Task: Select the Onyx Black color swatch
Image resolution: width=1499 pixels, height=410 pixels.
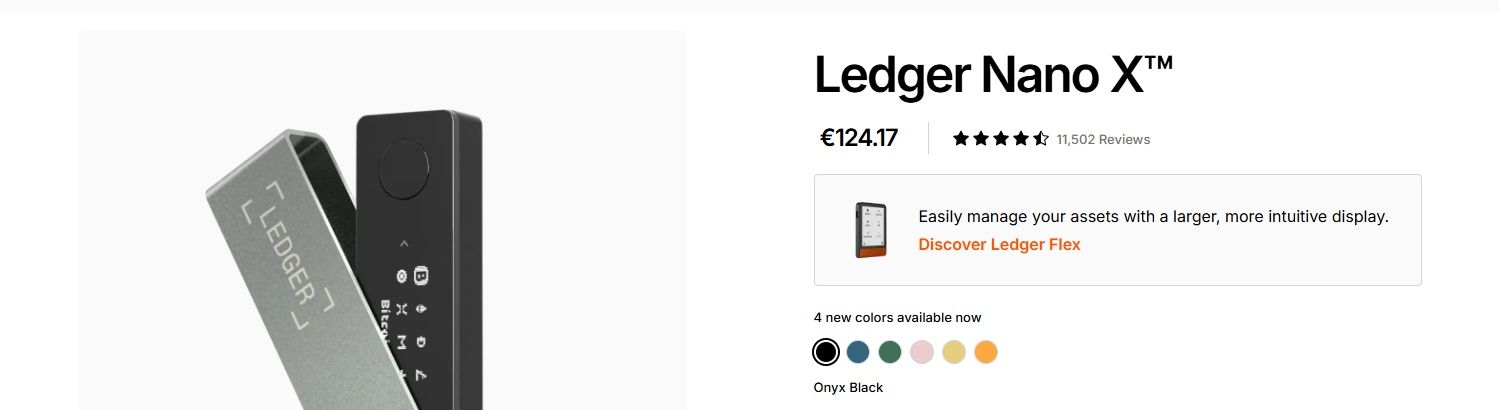Action: pos(825,352)
